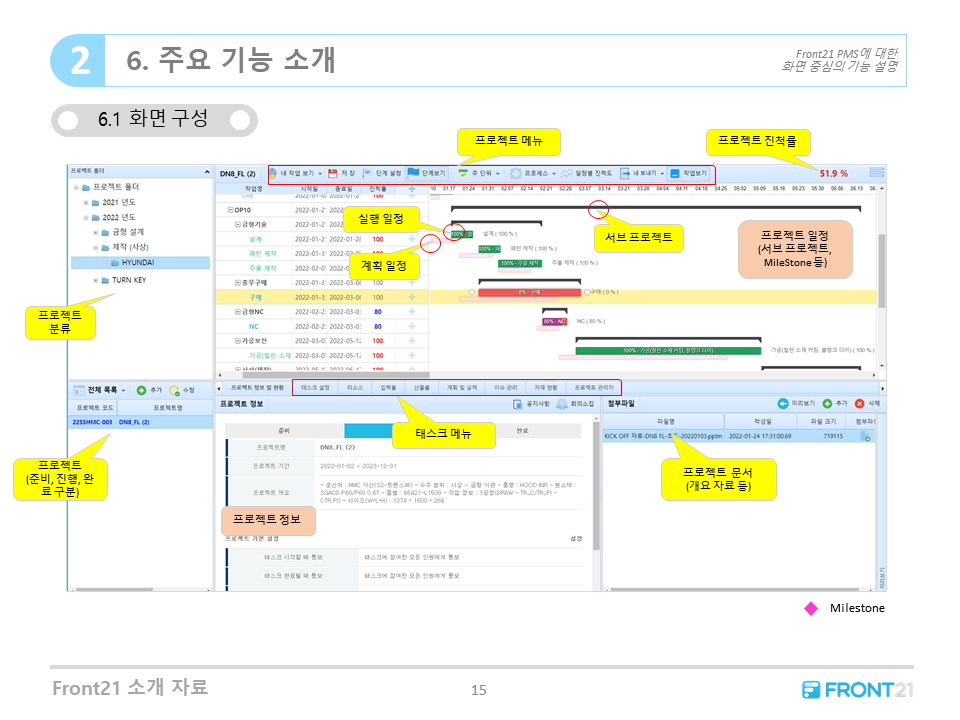Open the 전체 목록 dropdown arrow
960x720 pixels.
point(124,391)
